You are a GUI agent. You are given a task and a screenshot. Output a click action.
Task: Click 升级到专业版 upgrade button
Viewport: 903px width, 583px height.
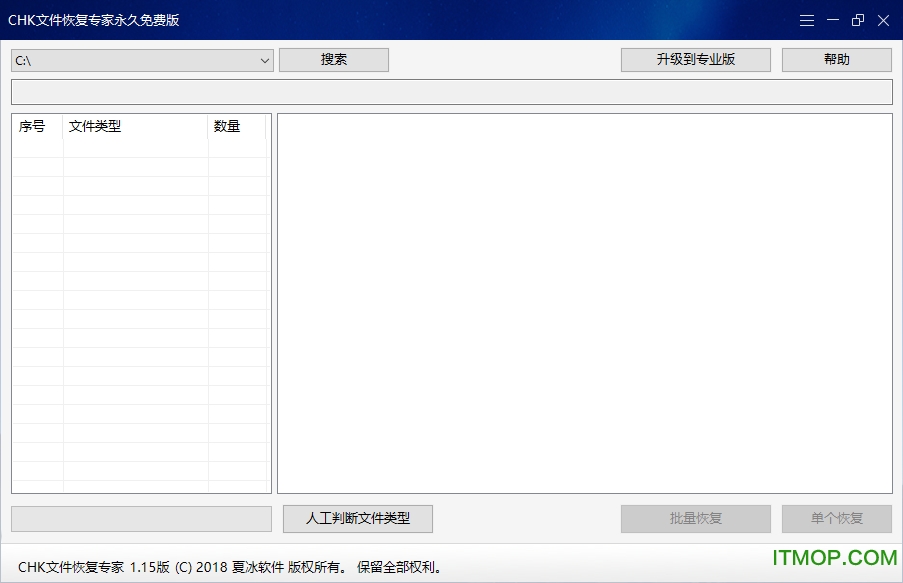(696, 60)
